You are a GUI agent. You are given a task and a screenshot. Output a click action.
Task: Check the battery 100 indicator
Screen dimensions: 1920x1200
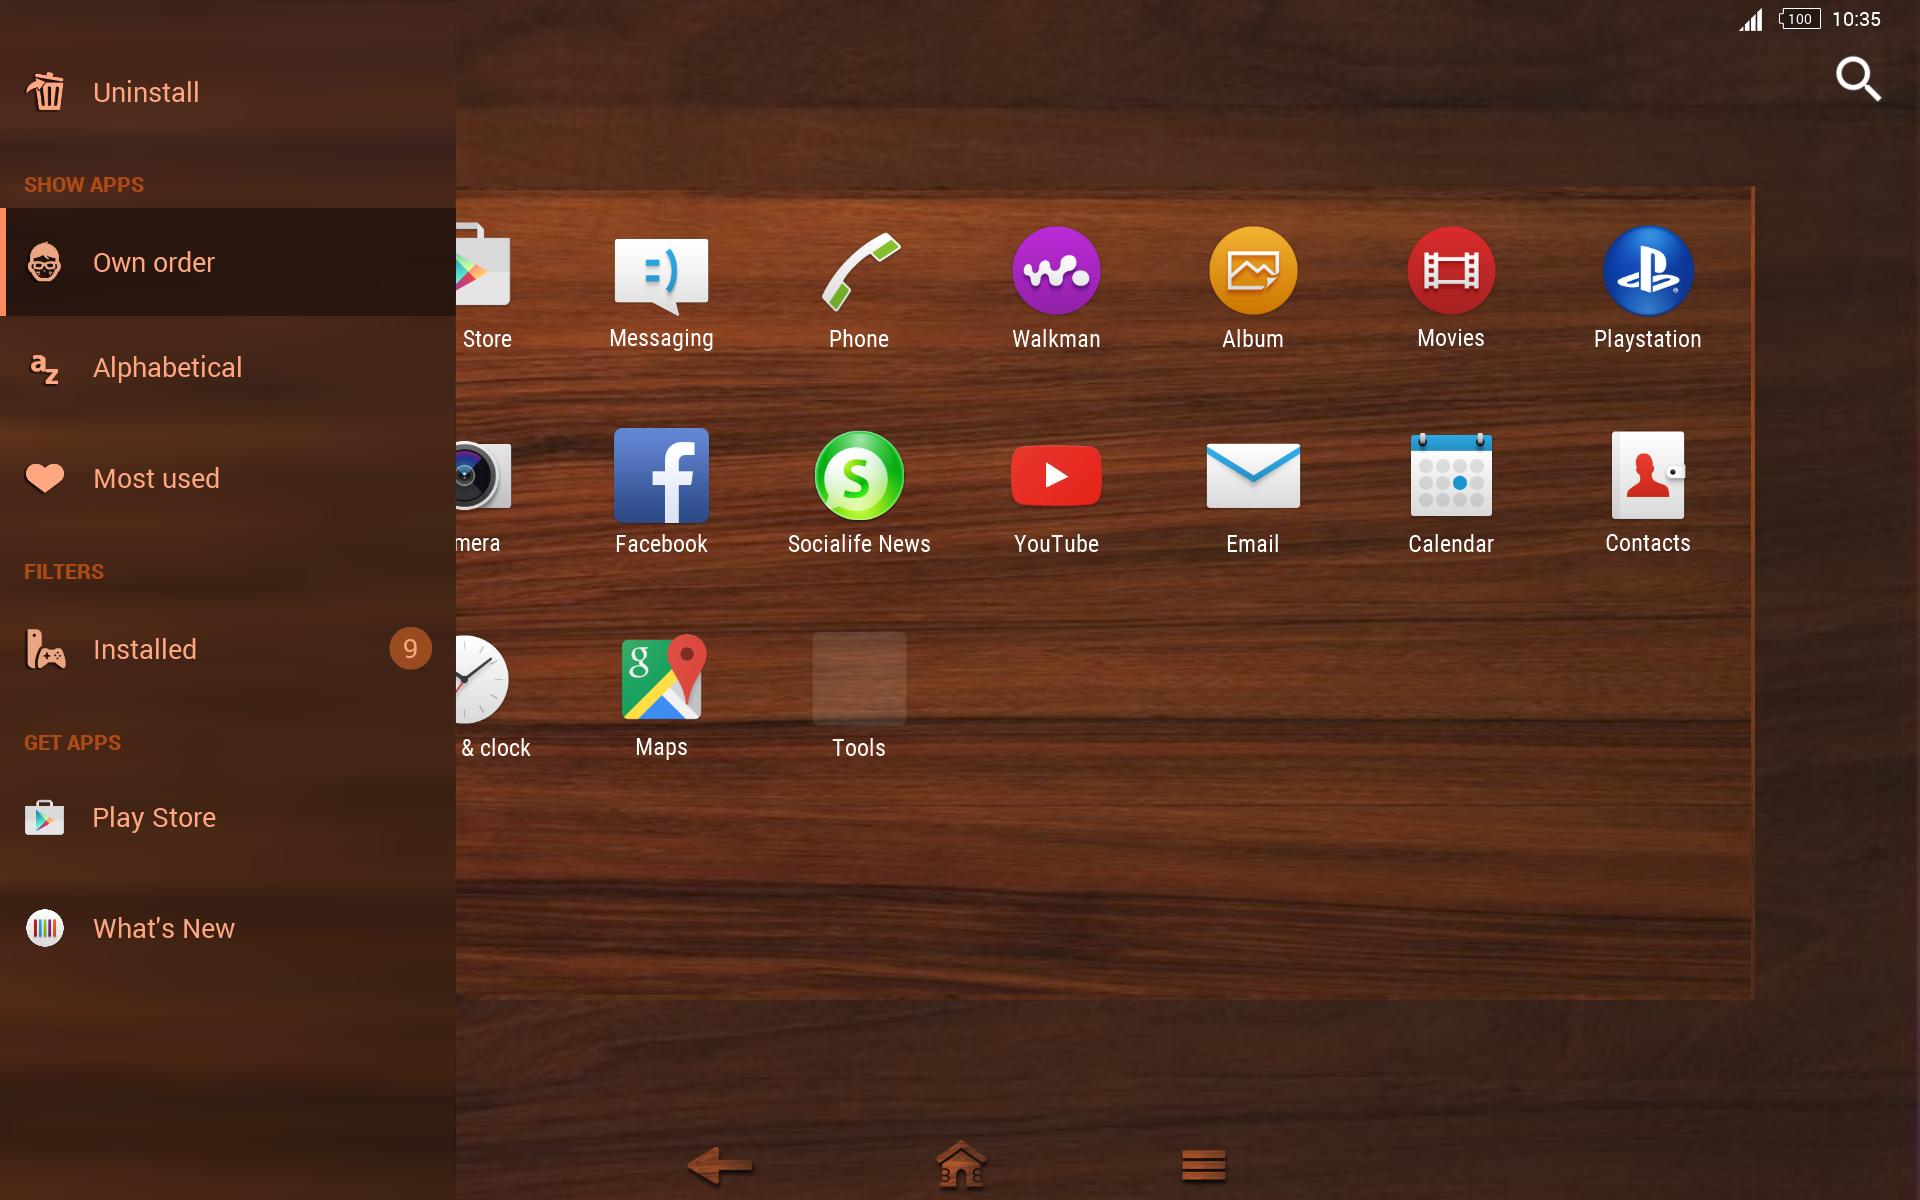[1799, 19]
